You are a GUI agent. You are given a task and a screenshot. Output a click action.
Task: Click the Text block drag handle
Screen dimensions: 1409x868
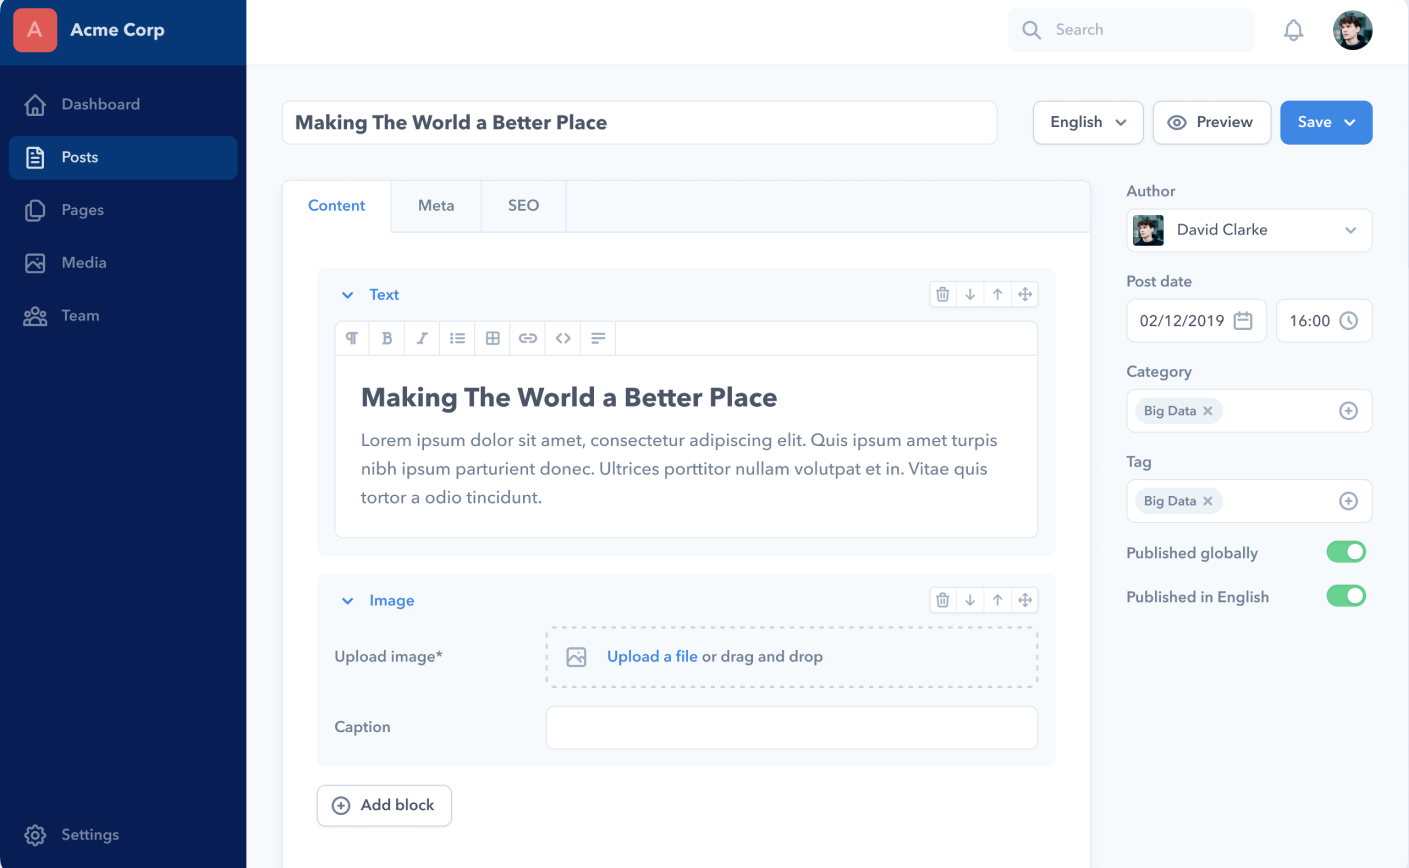tap(1025, 294)
